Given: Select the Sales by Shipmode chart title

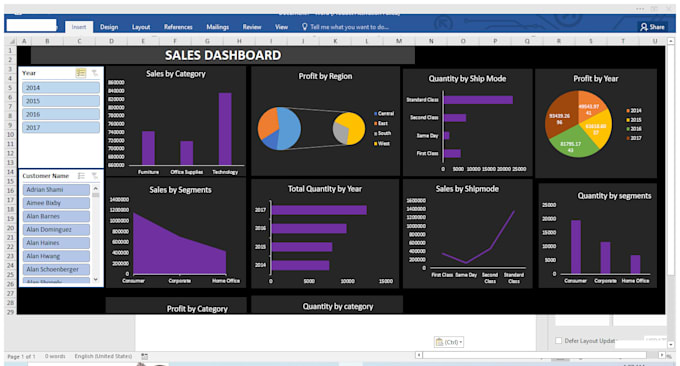Looking at the screenshot, I should pos(467,189).
